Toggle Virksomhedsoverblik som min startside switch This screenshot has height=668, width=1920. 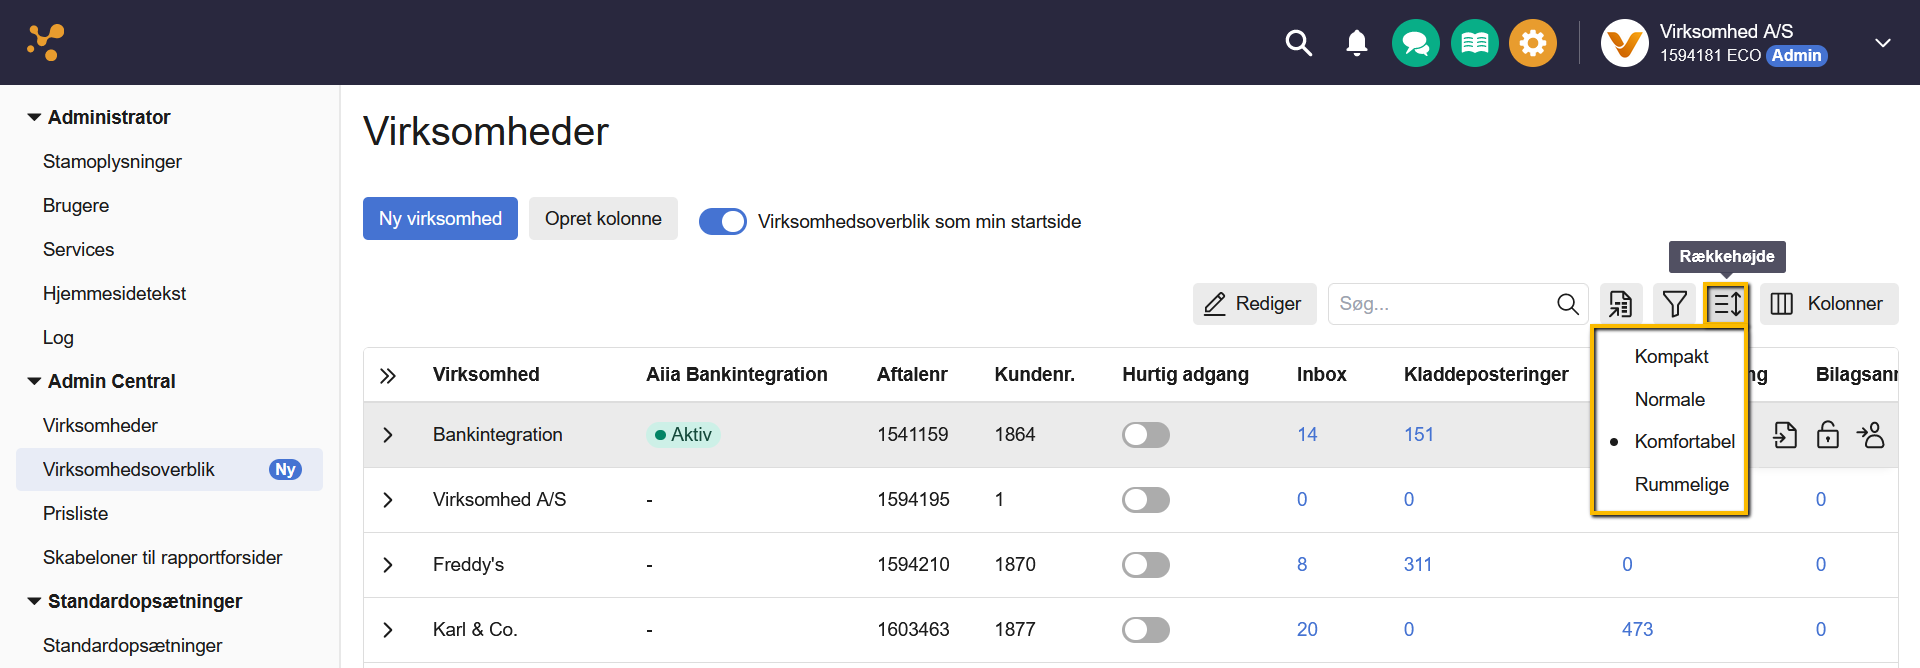[722, 221]
